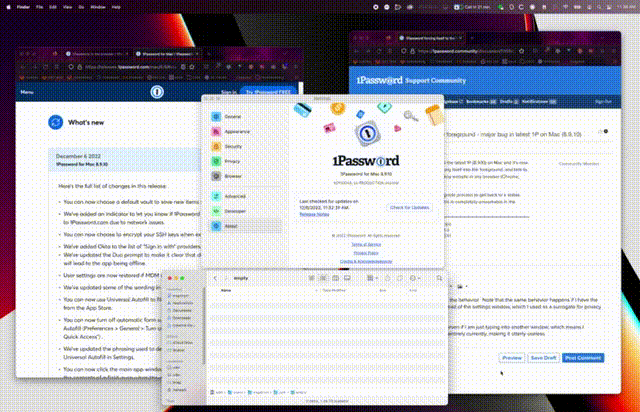This screenshot has height=412, width=640.
Task: Click the Sign in link on 1Password page
Action: tap(228, 91)
